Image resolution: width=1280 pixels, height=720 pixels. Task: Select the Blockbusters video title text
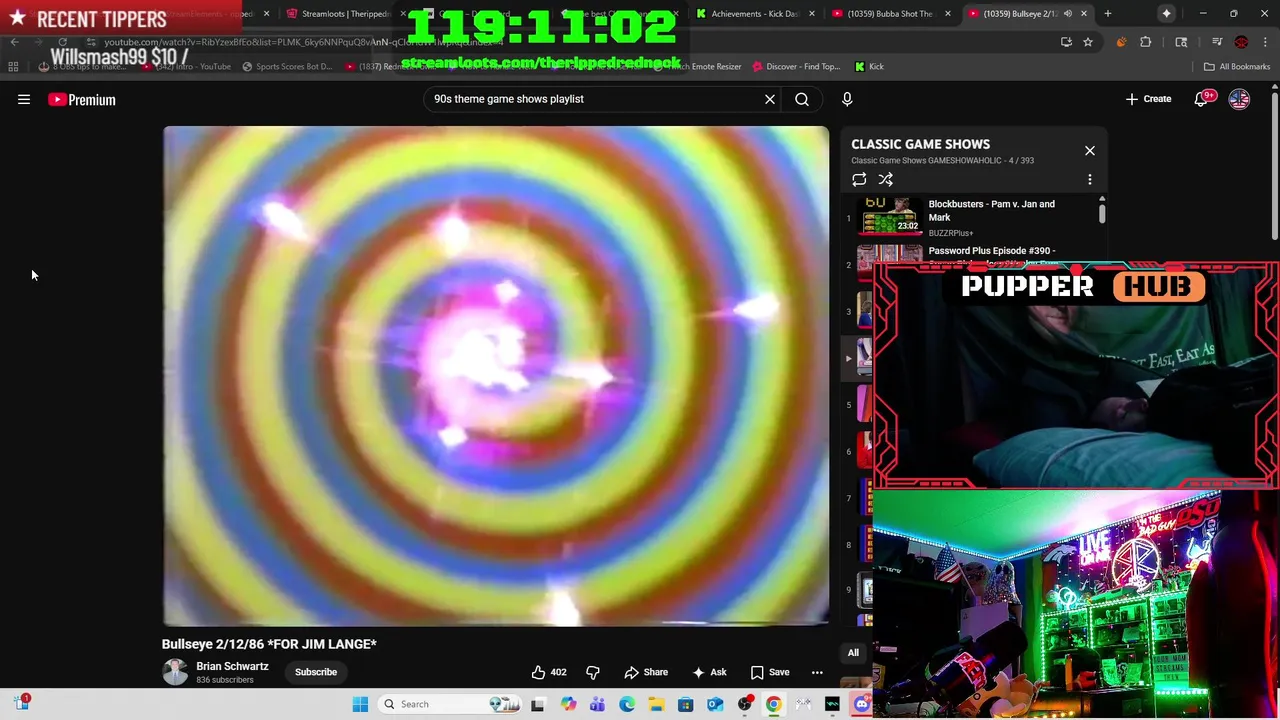pyautogui.click(x=991, y=210)
